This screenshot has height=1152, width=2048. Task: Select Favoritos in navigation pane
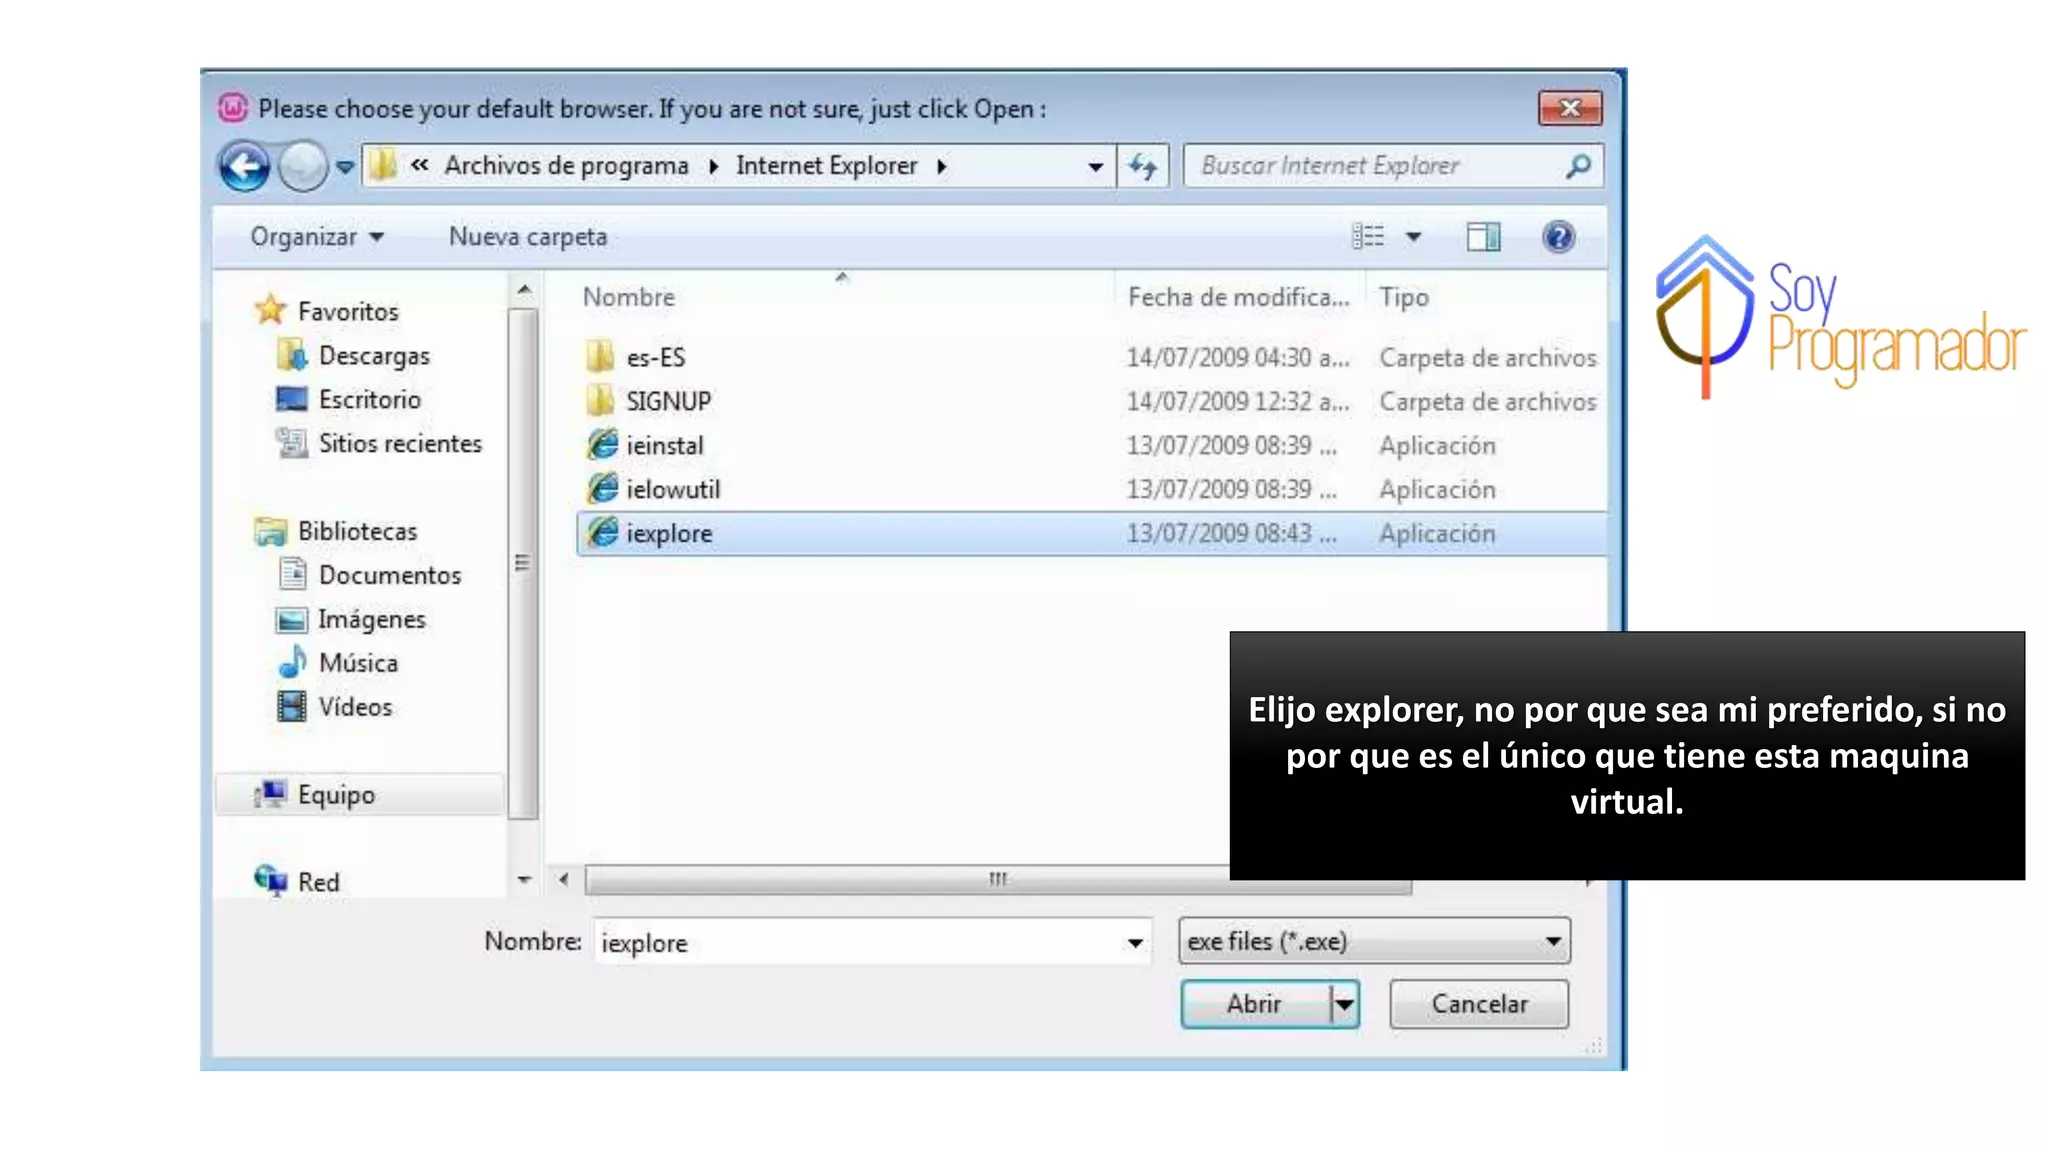[x=347, y=312]
